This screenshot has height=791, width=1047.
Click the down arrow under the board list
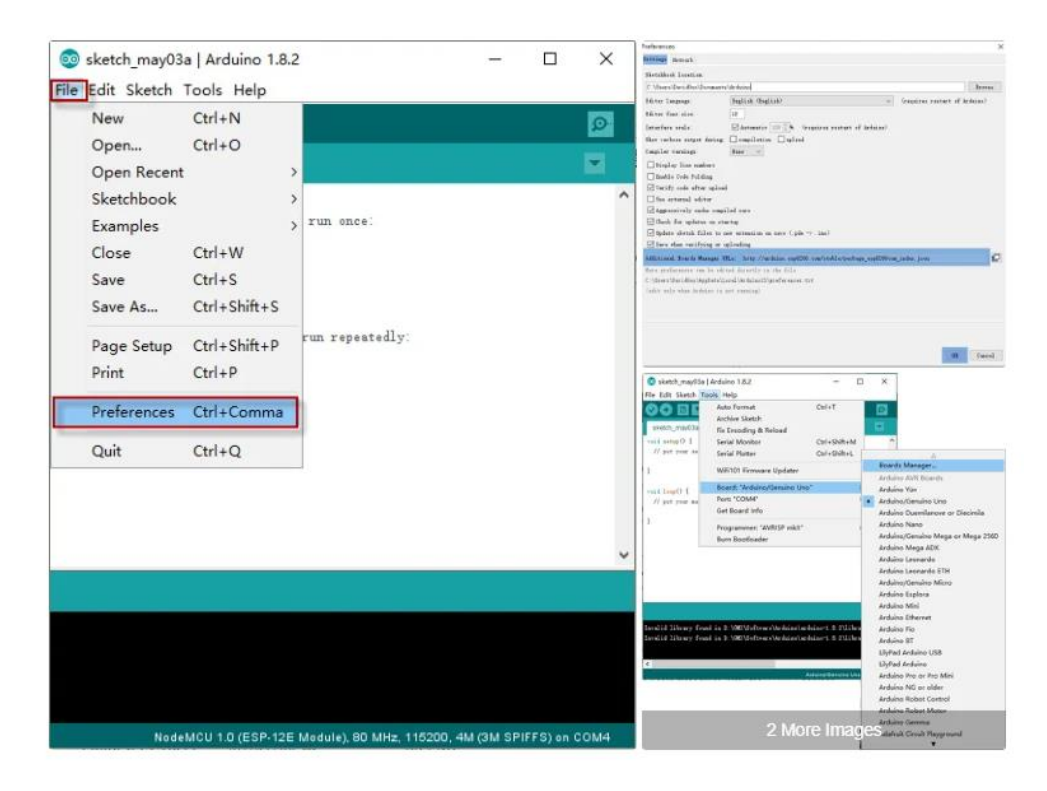[x=932, y=744]
